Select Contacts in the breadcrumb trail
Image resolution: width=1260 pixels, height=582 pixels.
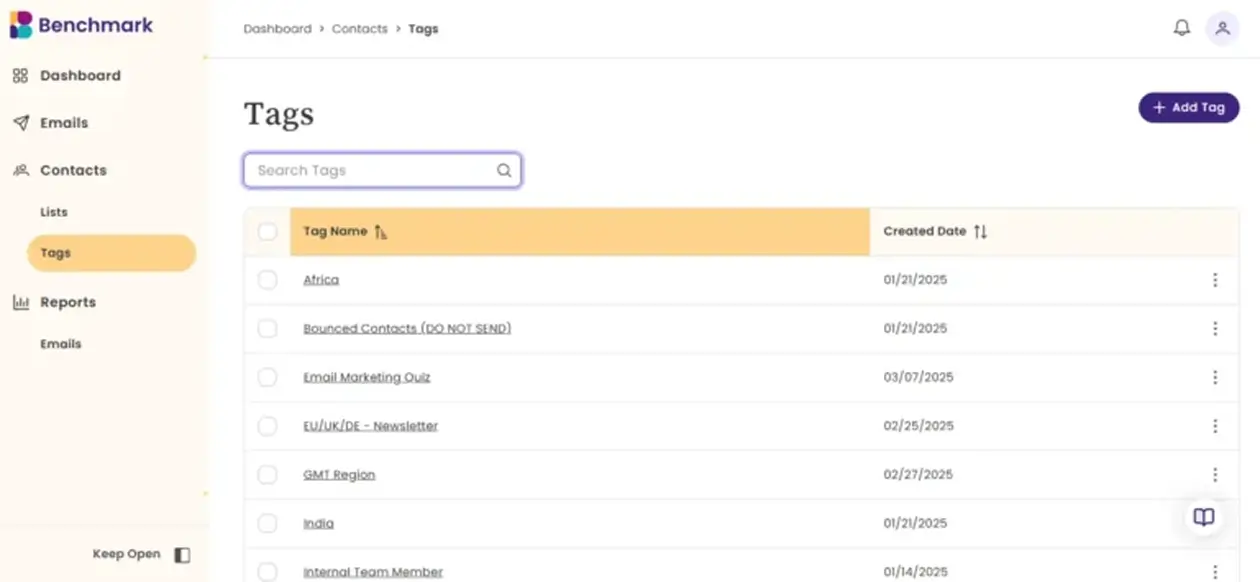(359, 28)
